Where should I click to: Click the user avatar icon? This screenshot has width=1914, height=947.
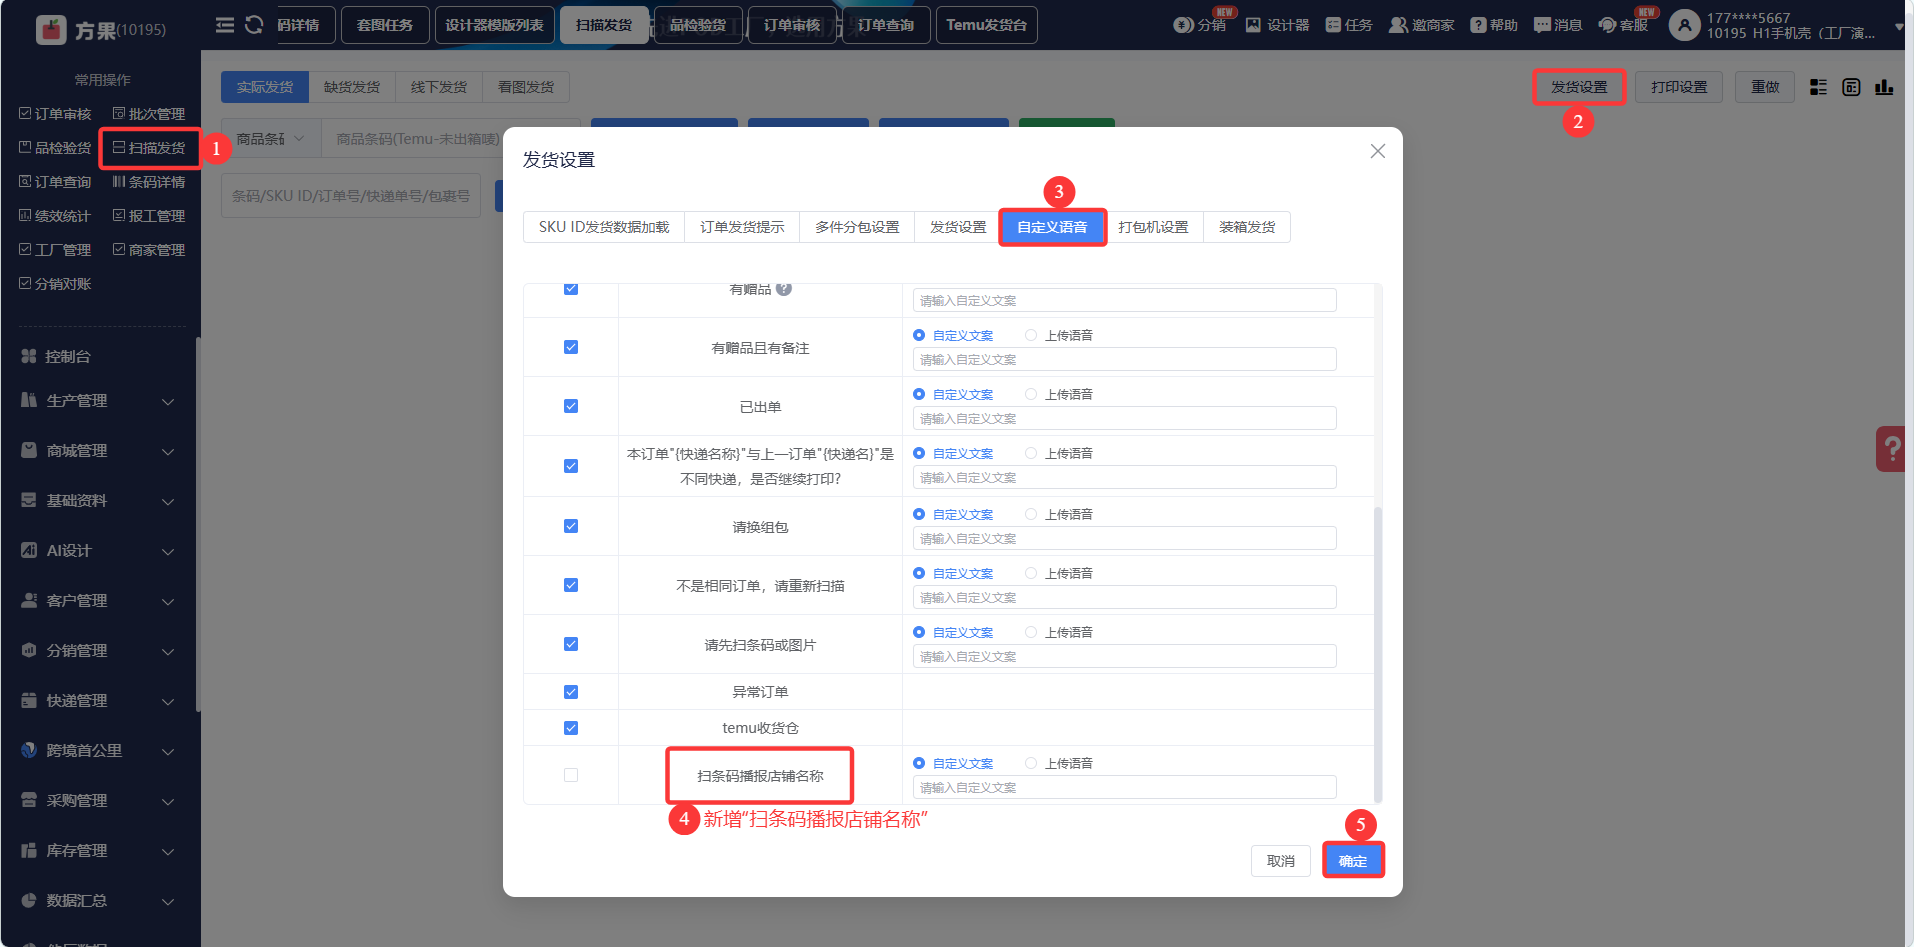coord(1685,25)
